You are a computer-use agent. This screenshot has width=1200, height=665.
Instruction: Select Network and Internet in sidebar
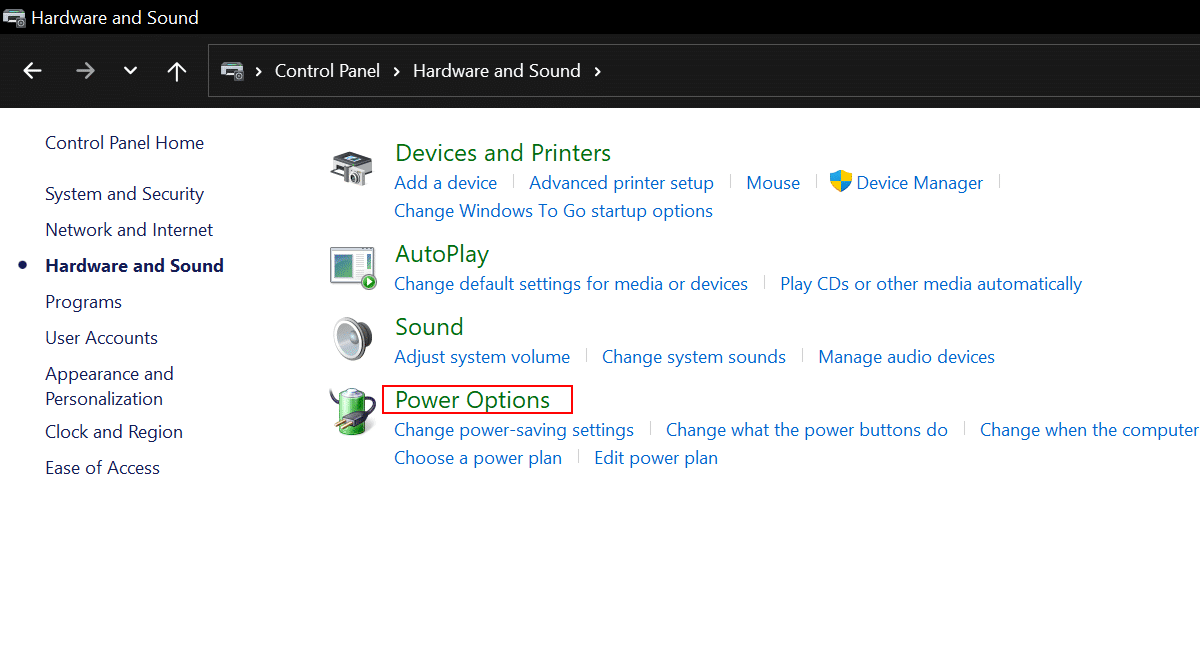[x=129, y=230]
